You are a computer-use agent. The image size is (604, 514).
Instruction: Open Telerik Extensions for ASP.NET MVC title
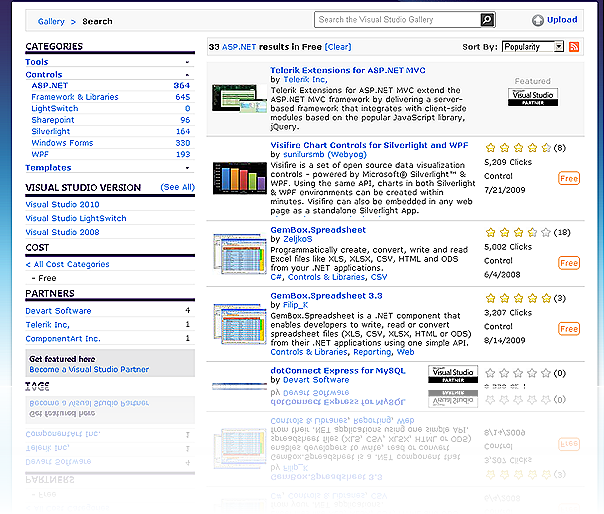(x=348, y=70)
